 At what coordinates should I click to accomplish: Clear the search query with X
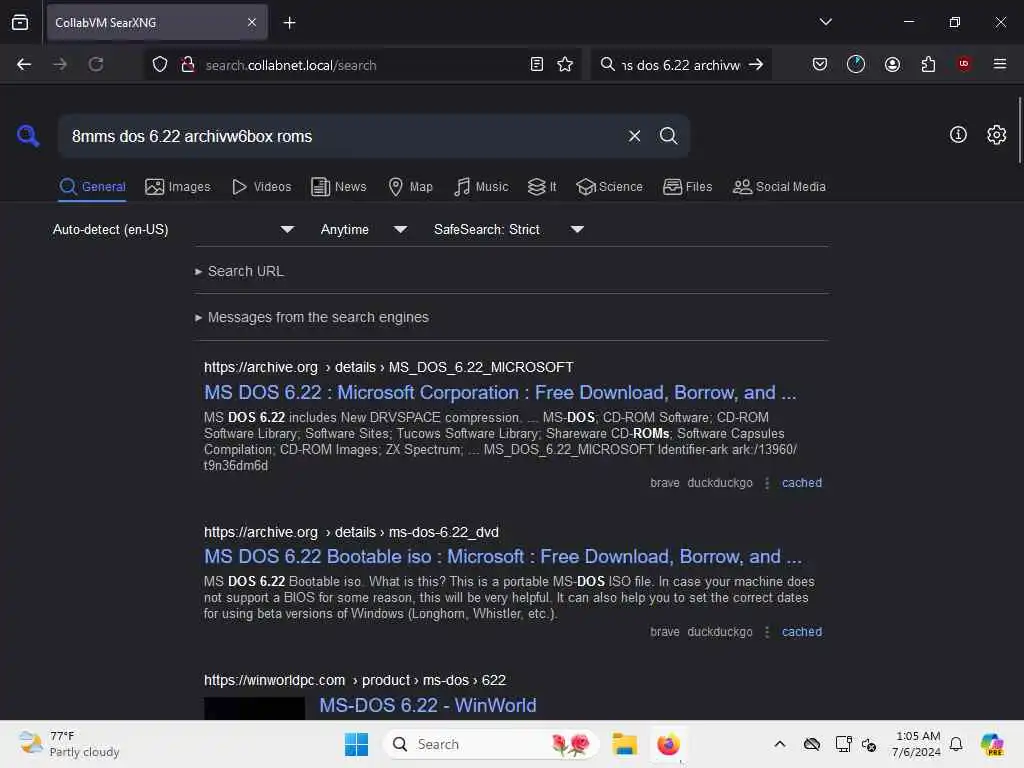tap(634, 136)
